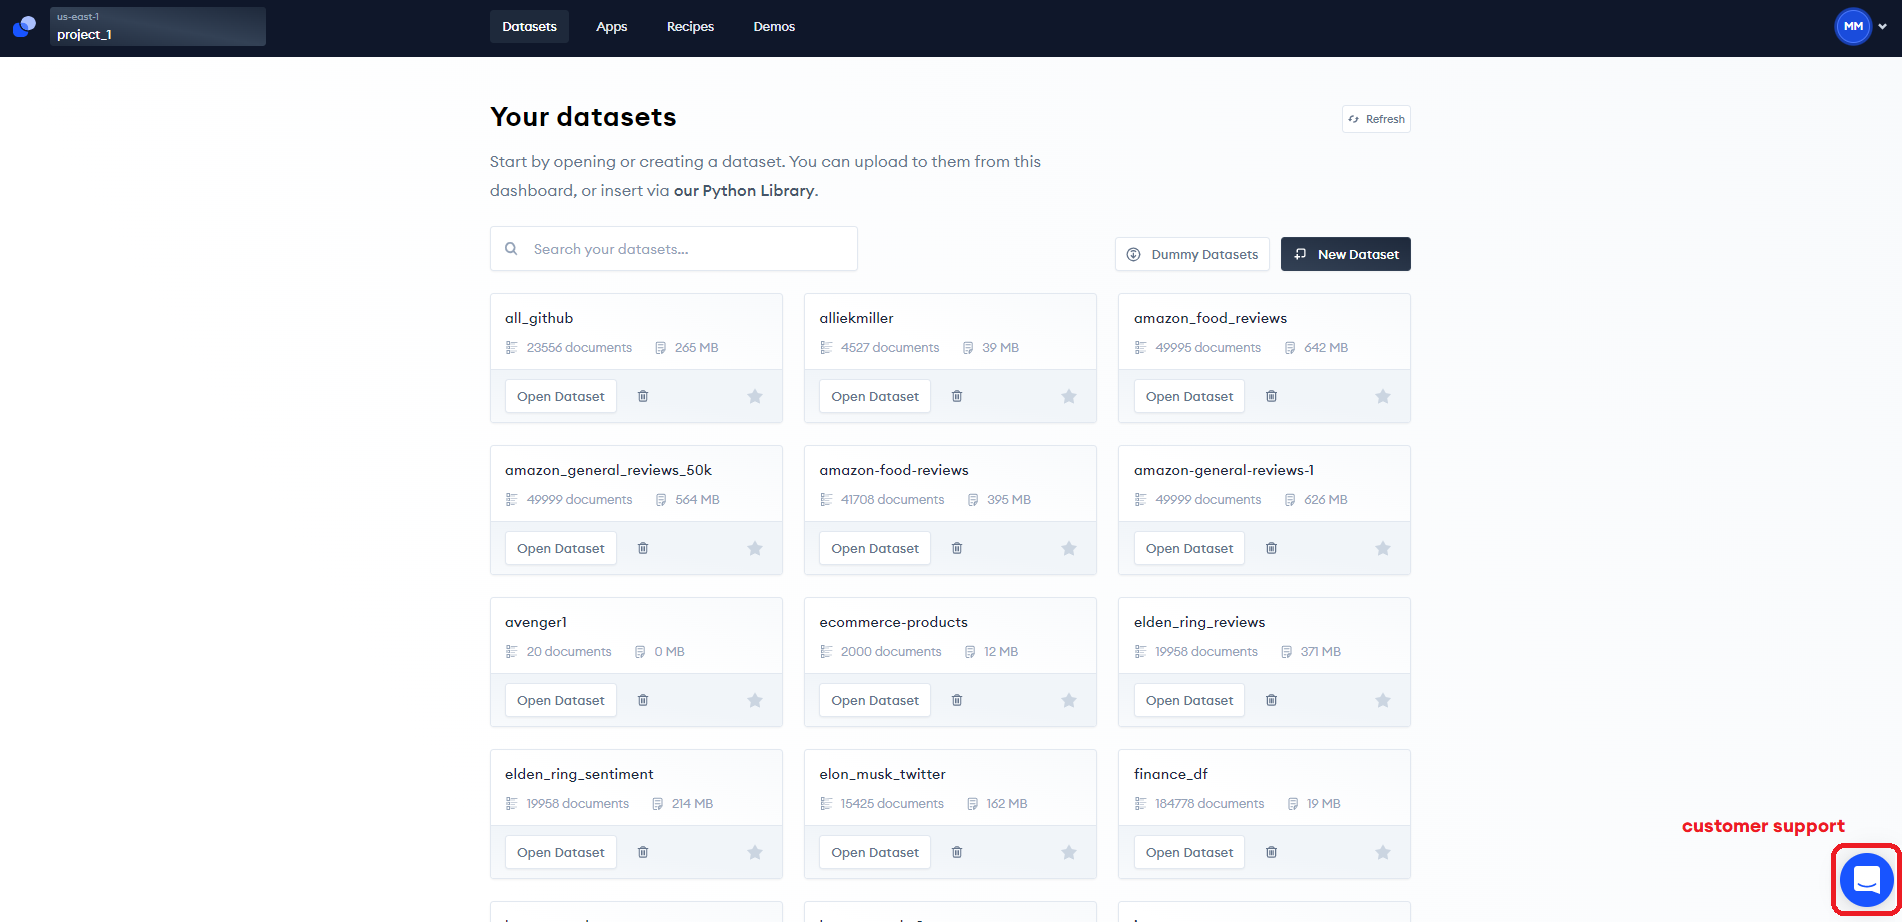Click trash icon for alliekmiller dataset
Screen dimensions: 1902x922
[957, 396]
